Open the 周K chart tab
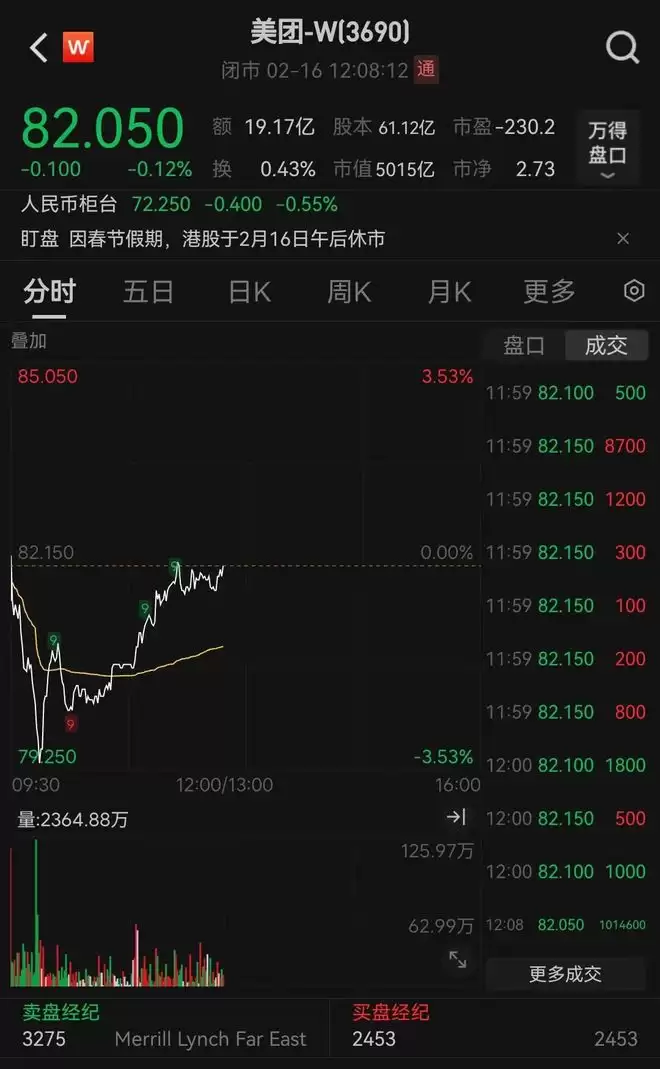Screen dimensions: 660x1069 tap(349, 292)
